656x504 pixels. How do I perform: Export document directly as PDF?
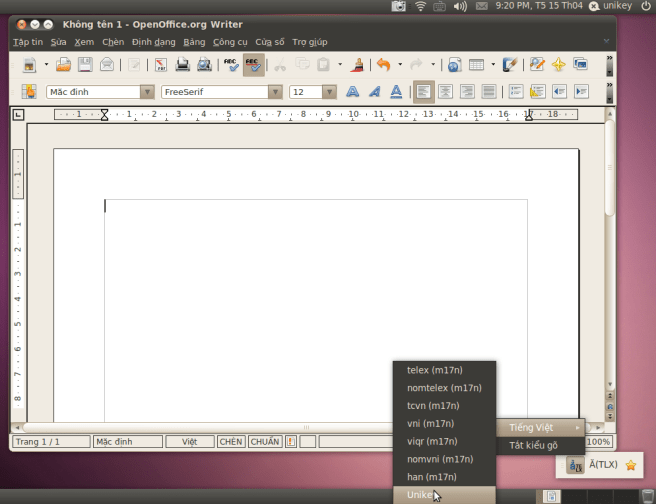(160, 65)
